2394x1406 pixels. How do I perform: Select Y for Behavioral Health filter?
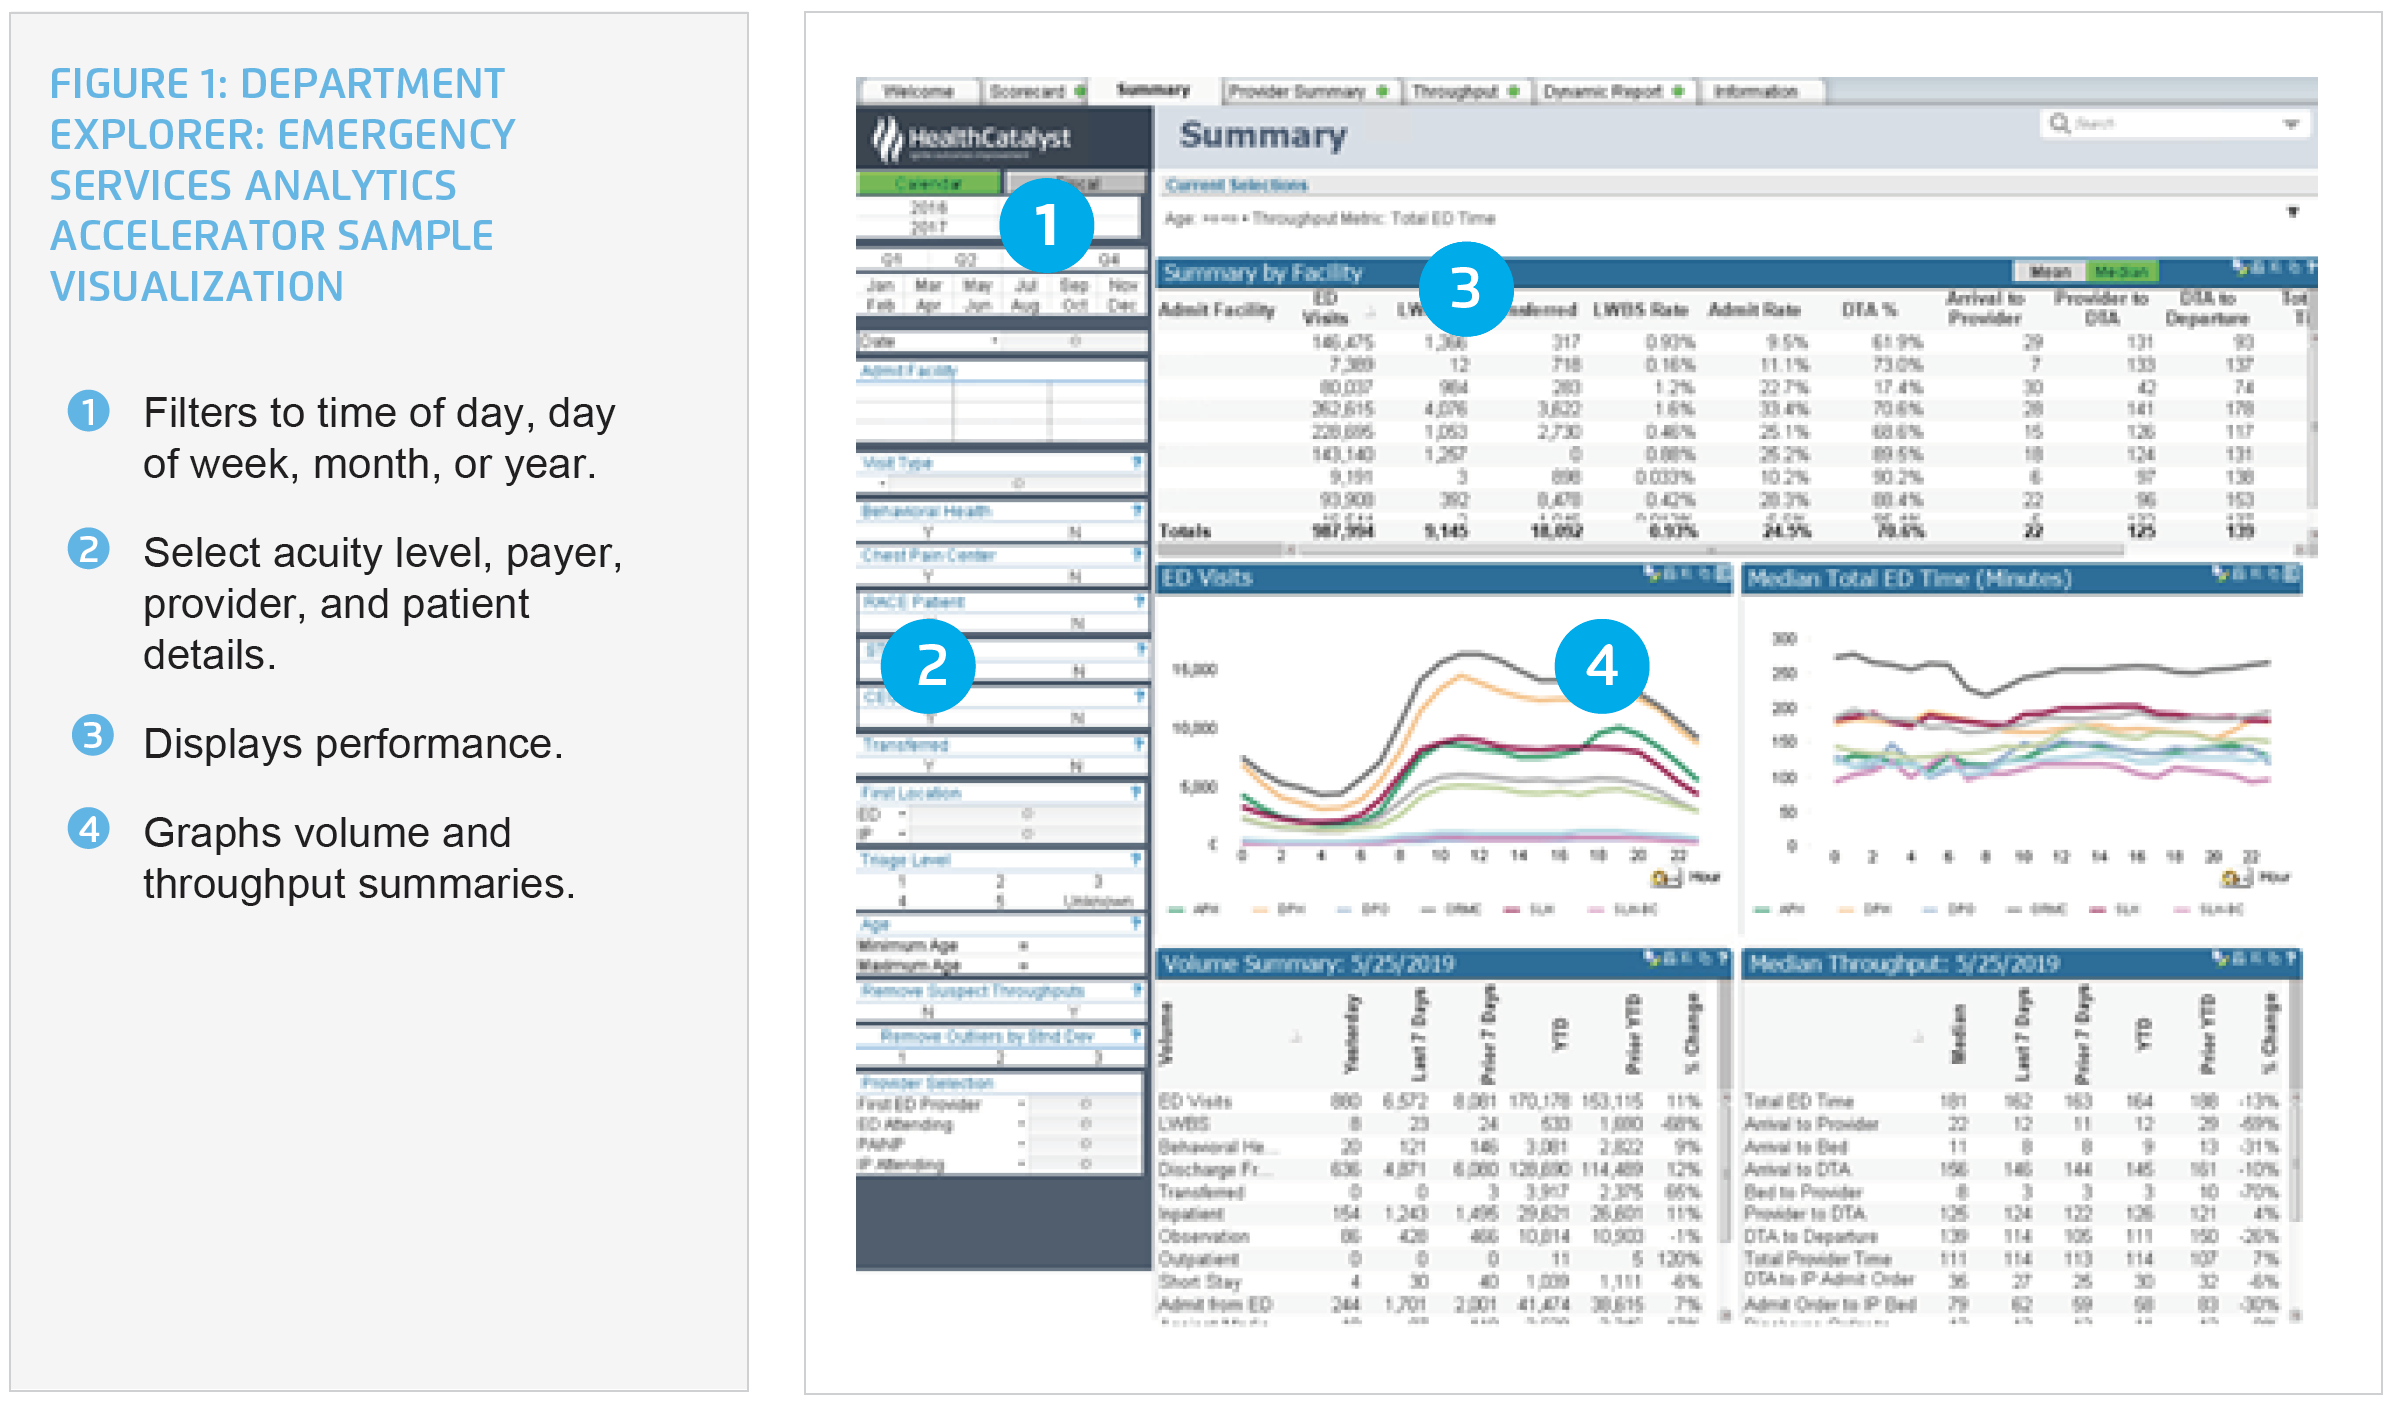[x=930, y=530]
